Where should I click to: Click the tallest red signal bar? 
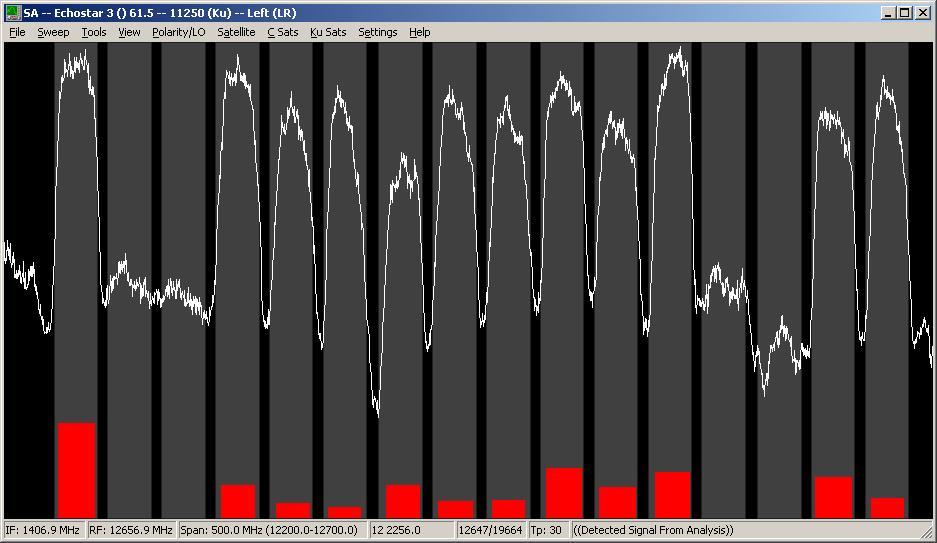pyautogui.click(x=76, y=470)
